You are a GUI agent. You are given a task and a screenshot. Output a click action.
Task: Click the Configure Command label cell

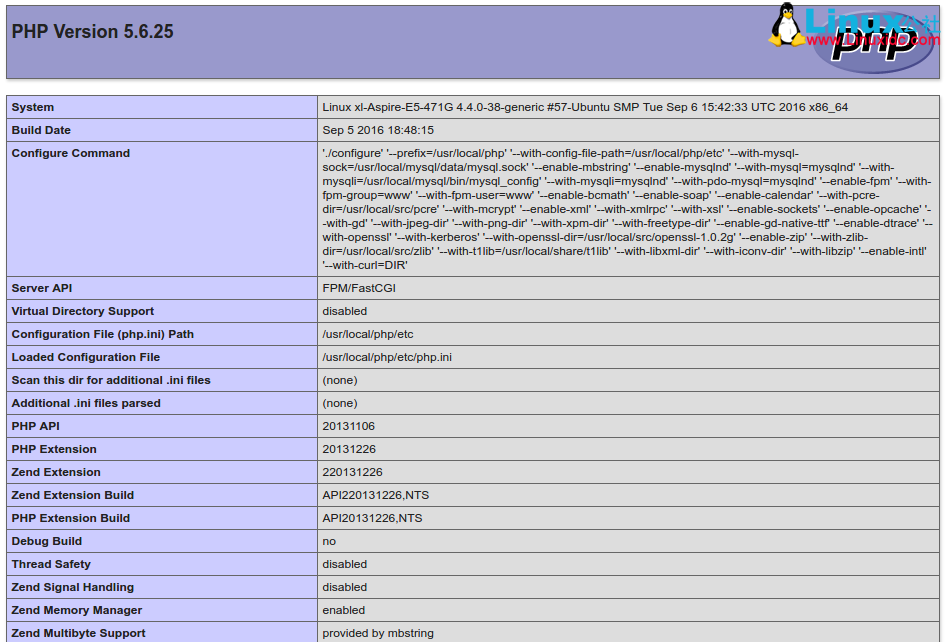pyautogui.click(x=71, y=153)
